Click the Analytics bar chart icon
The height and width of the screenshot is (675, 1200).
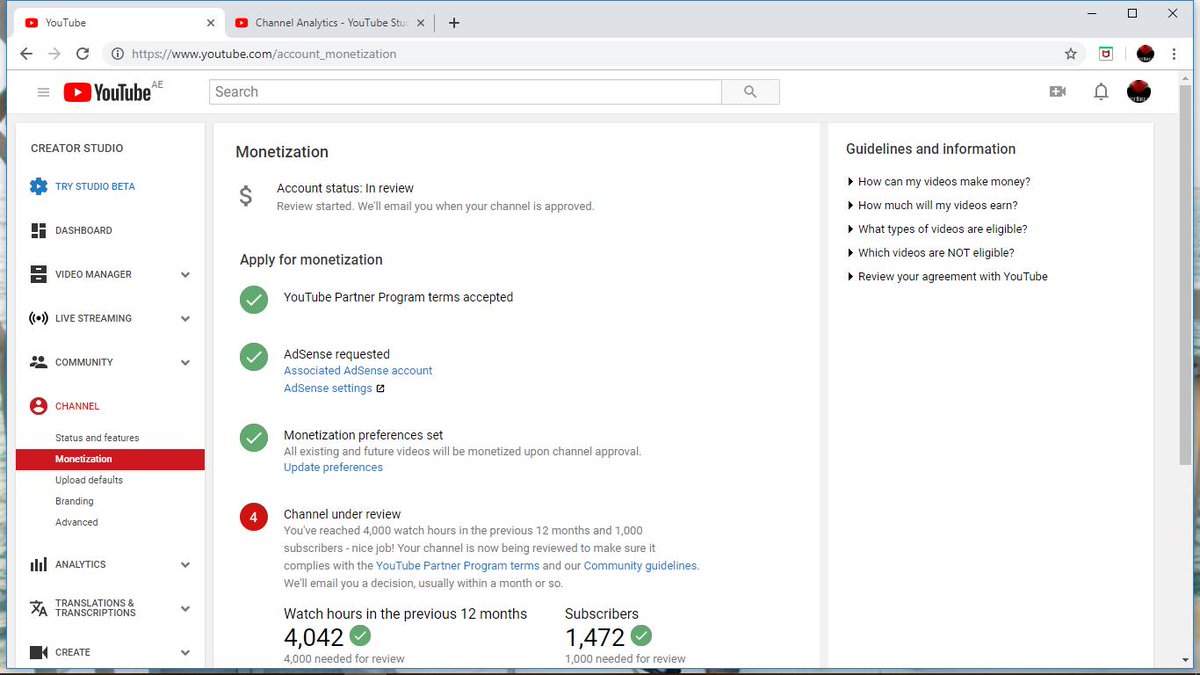[x=38, y=564]
